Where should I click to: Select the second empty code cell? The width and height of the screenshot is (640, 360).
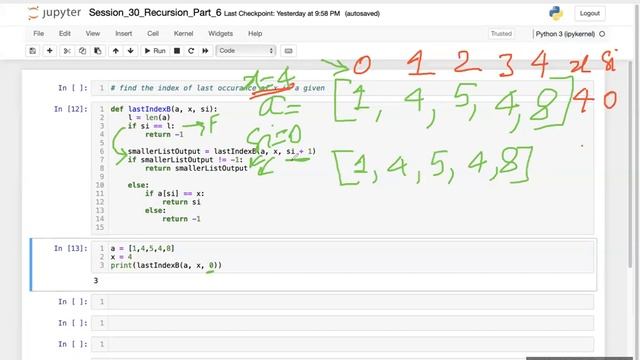coord(342,323)
